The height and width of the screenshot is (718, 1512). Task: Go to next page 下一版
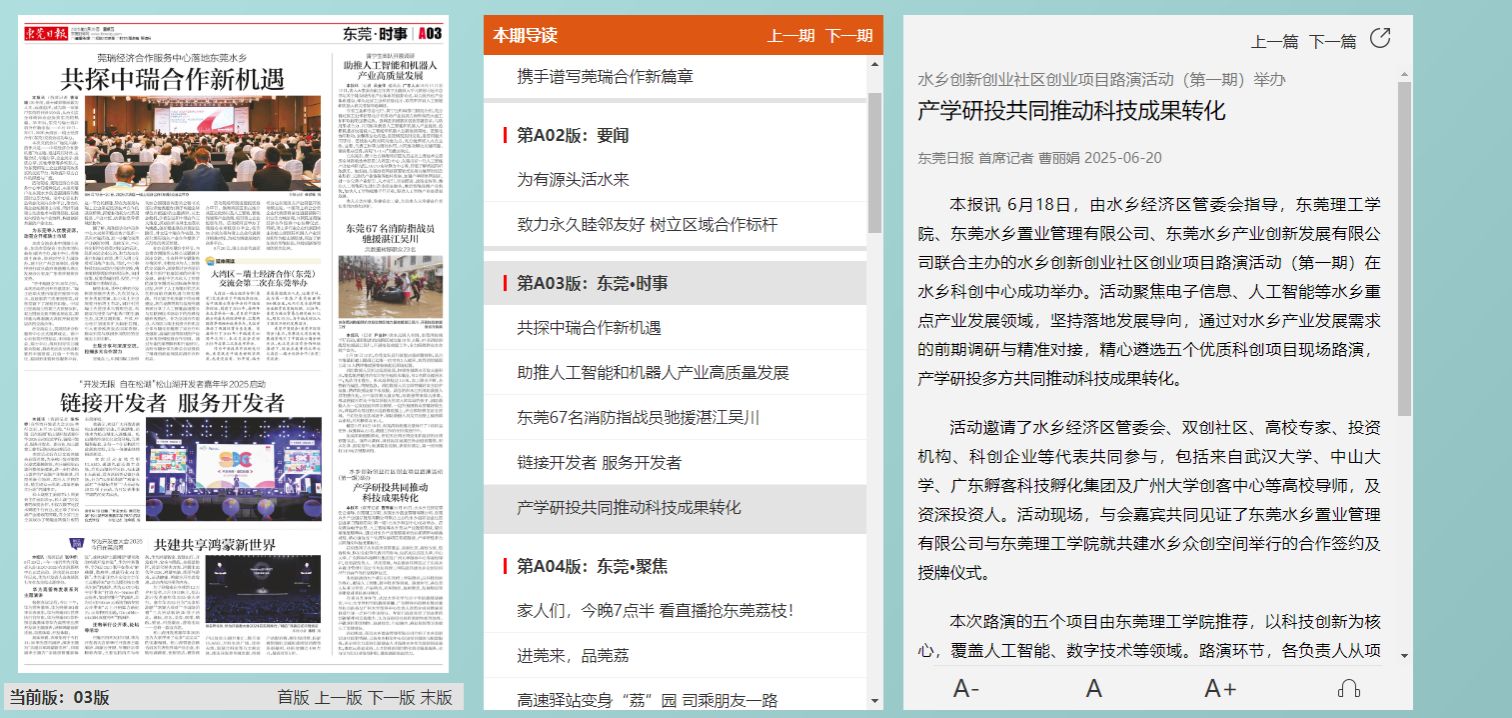[391, 698]
